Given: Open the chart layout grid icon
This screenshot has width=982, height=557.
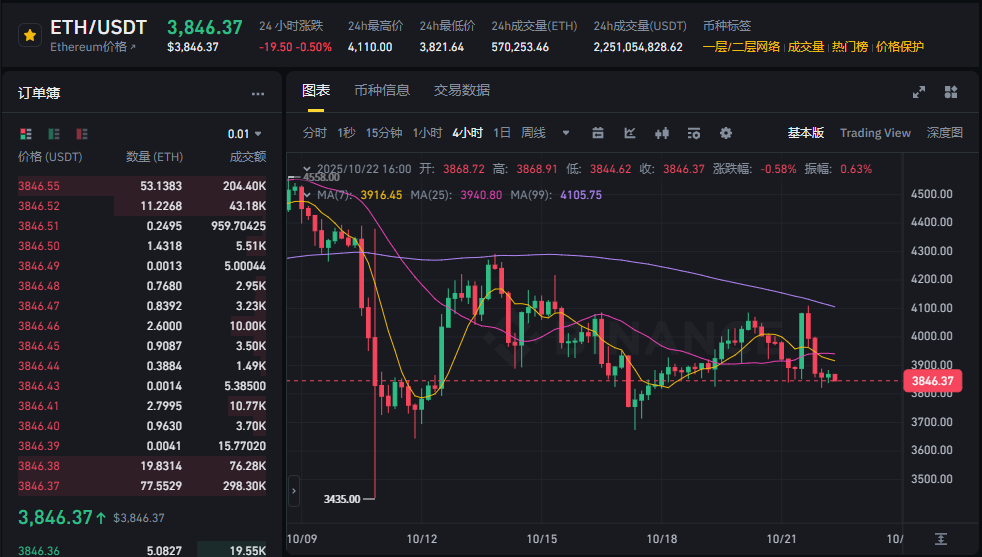Looking at the screenshot, I should click(951, 92).
